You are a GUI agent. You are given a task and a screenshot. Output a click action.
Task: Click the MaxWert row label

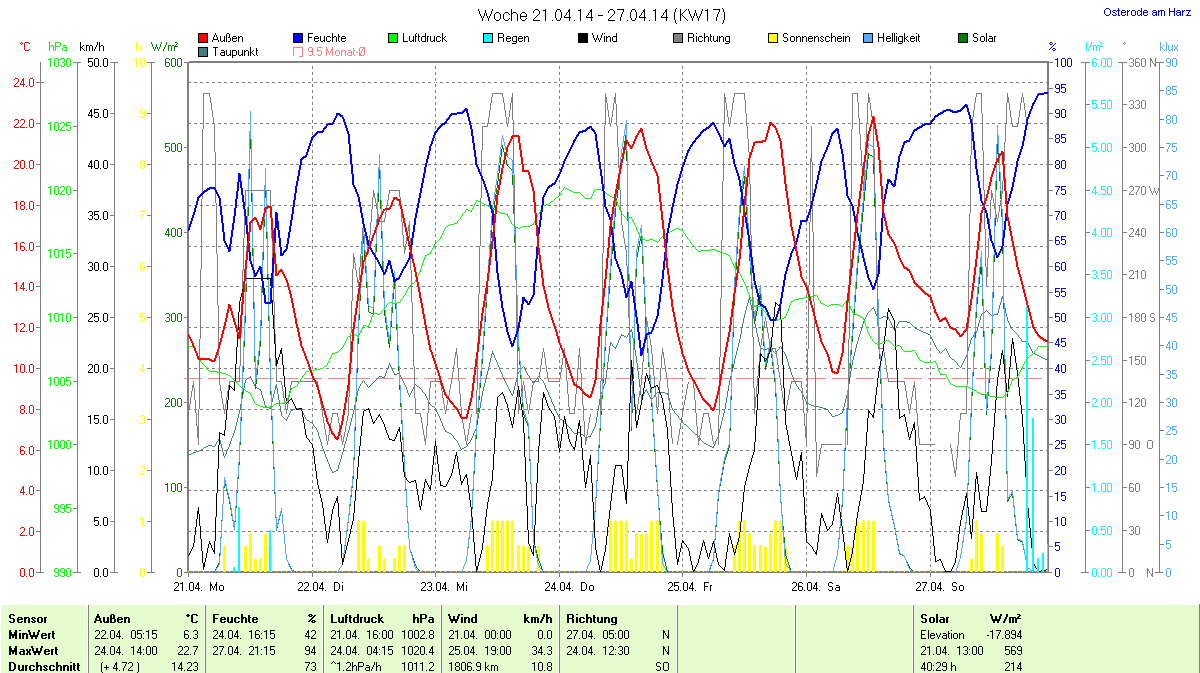(31, 651)
